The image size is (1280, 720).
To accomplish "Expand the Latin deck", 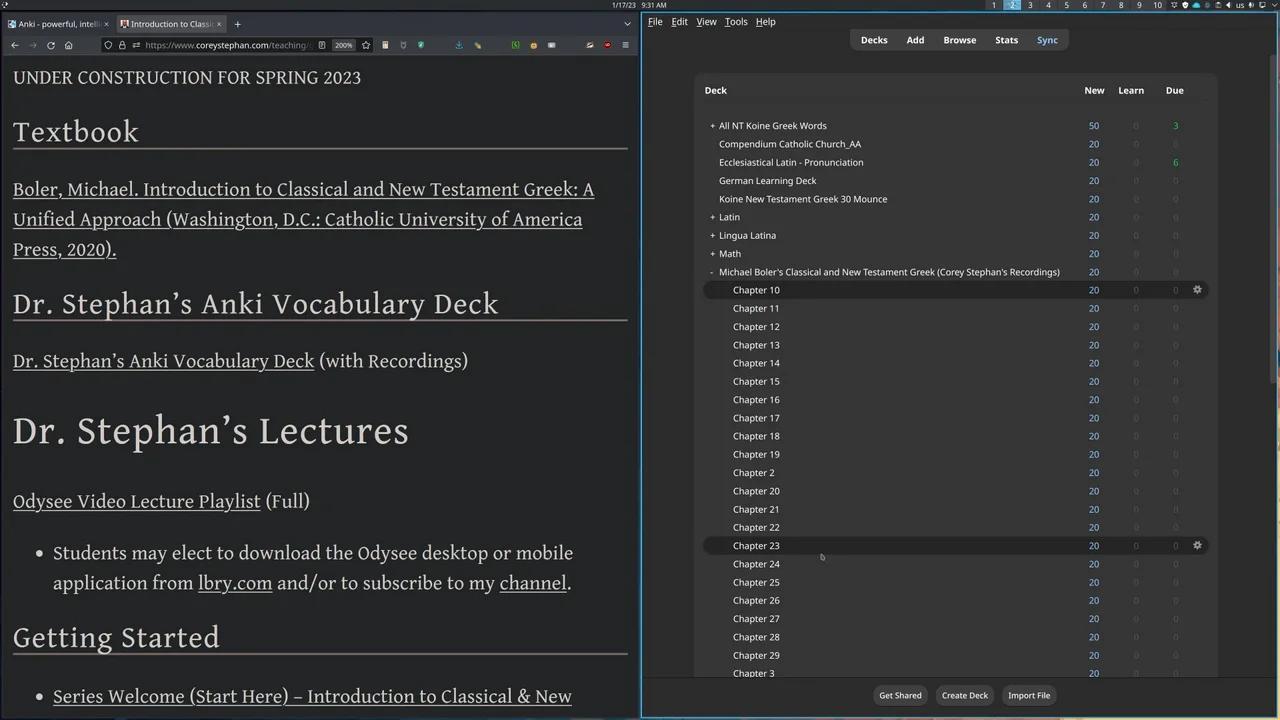I will click(711, 217).
